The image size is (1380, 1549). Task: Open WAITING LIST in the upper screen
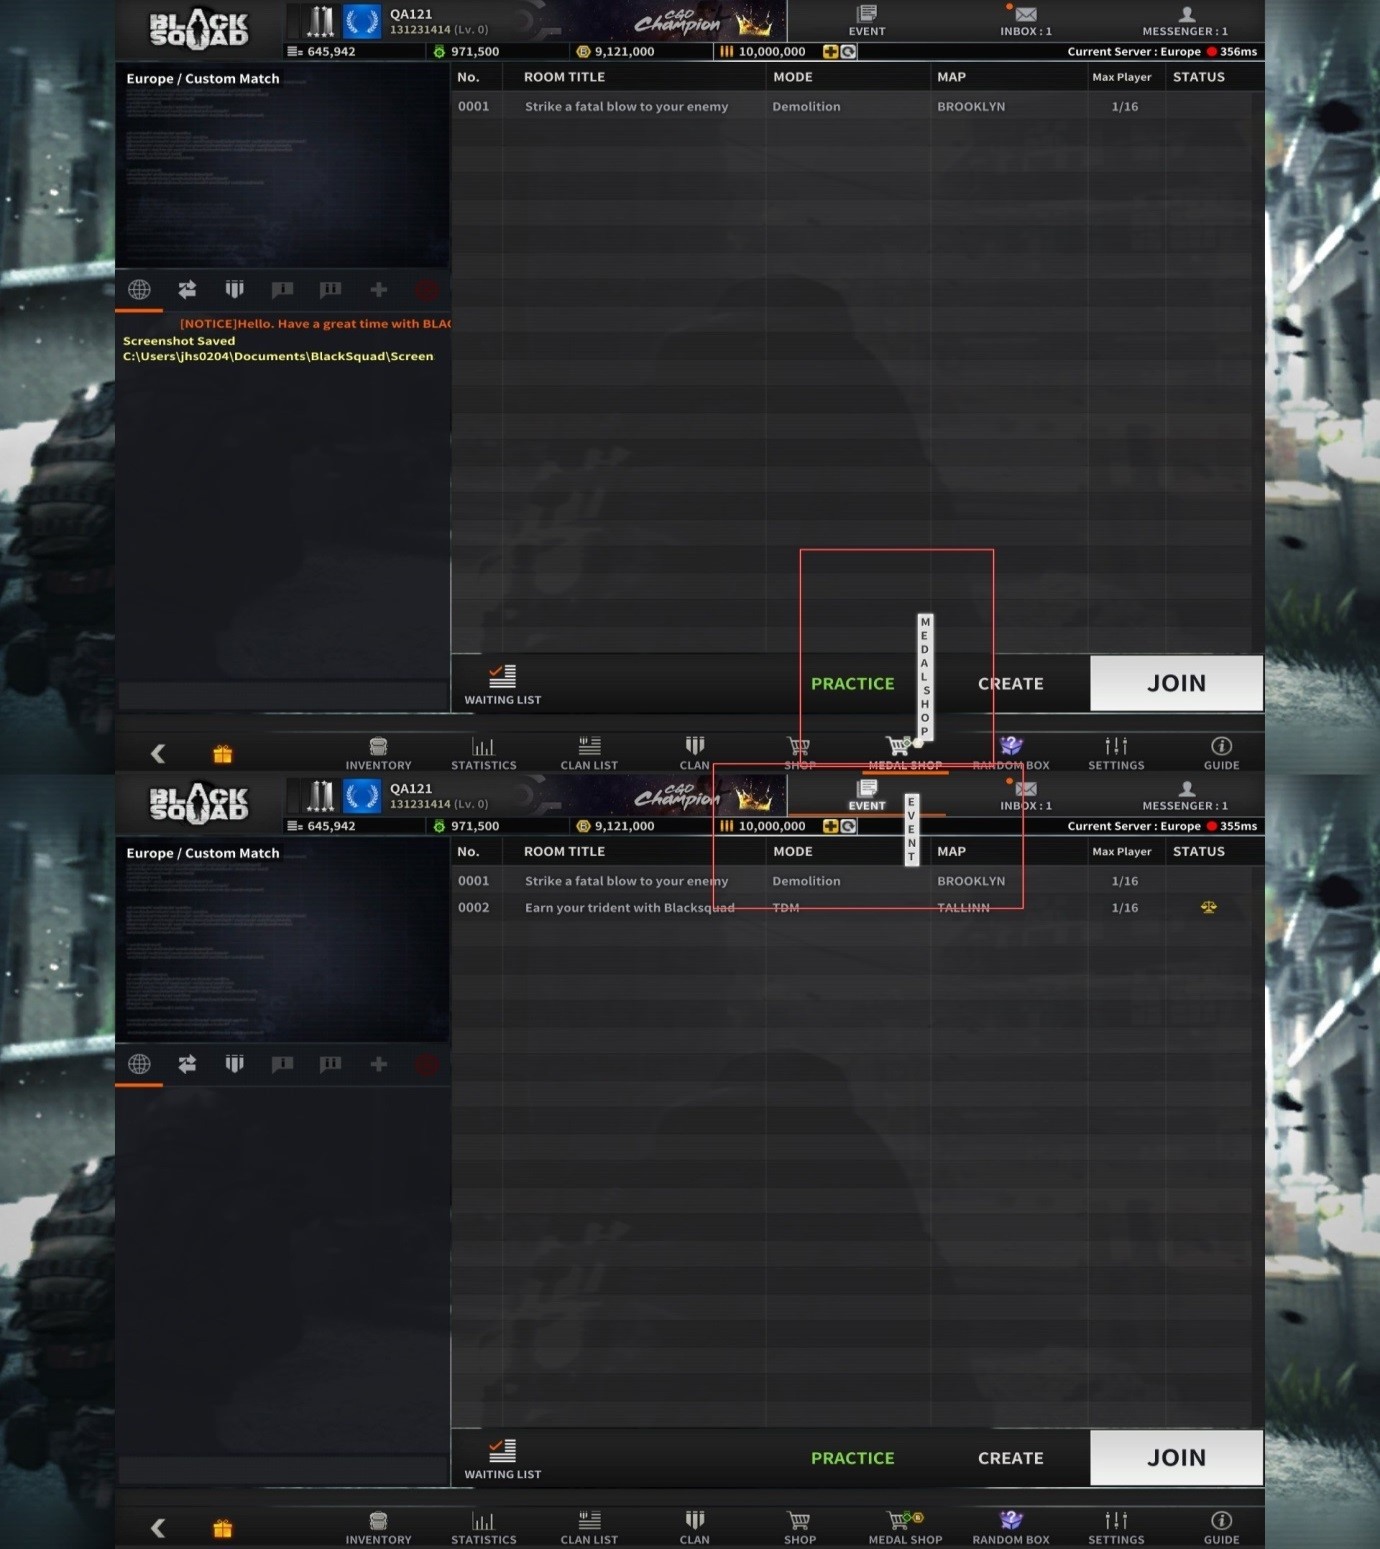click(x=502, y=685)
